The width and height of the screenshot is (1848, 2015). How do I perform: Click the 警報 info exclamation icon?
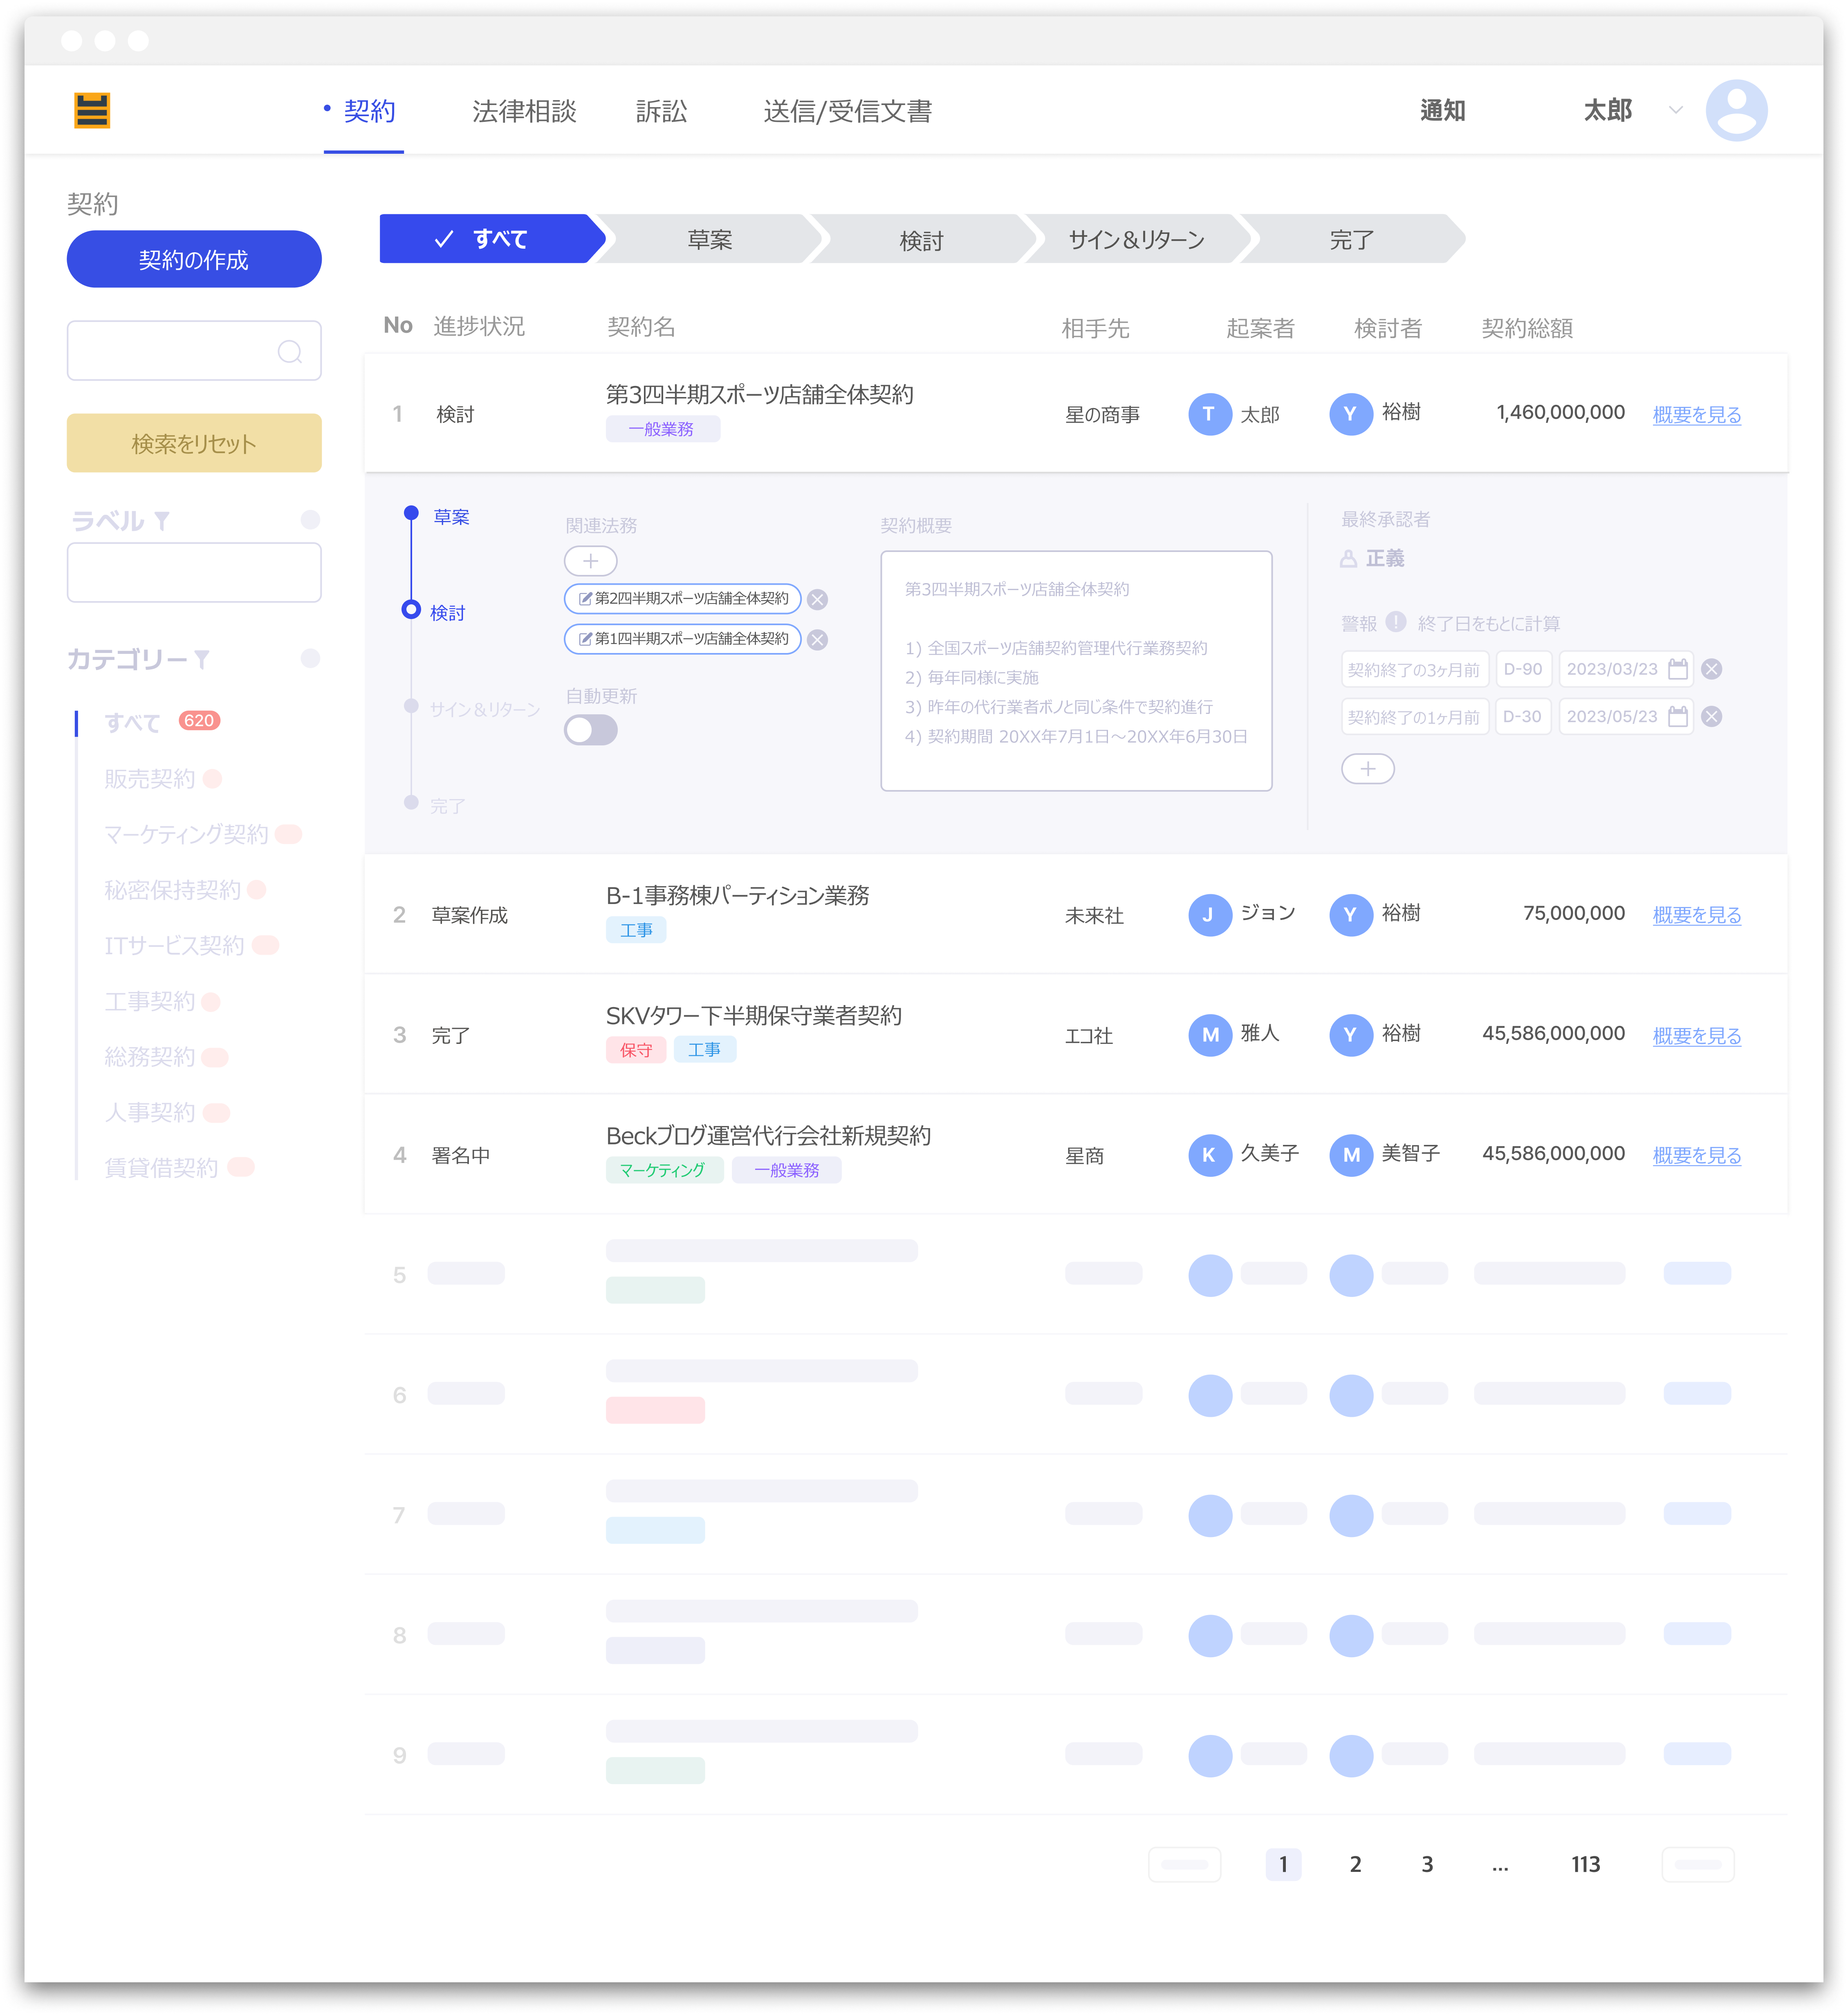coord(1396,622)
